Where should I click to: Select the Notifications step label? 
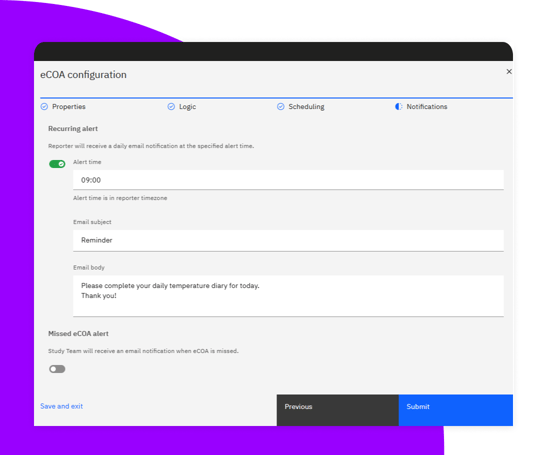click(x=427, y=107)
